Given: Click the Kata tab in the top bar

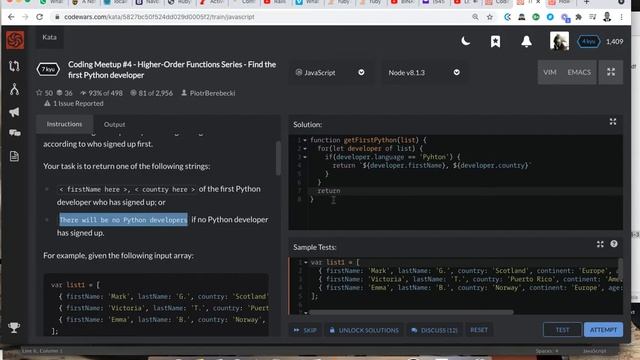Looking at the screenshot, I should 49,37.
